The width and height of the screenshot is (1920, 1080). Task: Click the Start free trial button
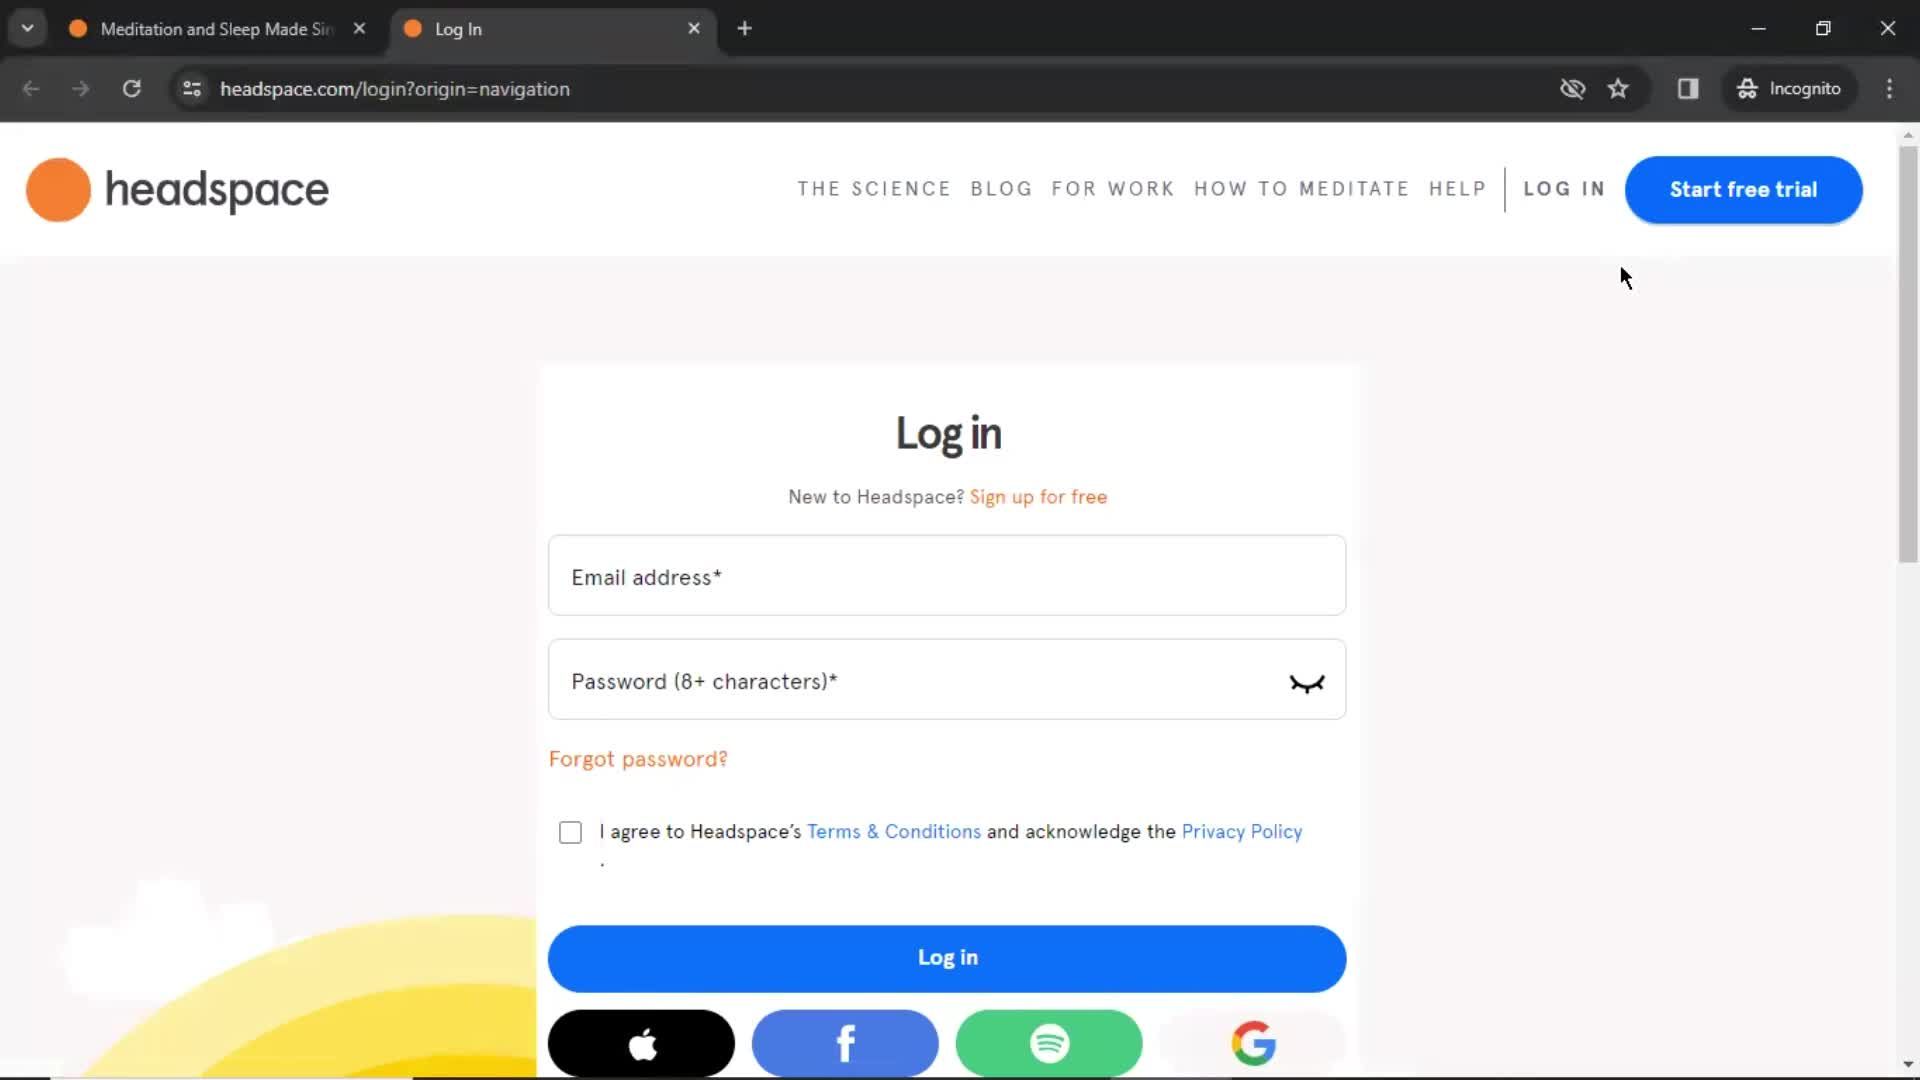click(x=1743, y=189)
